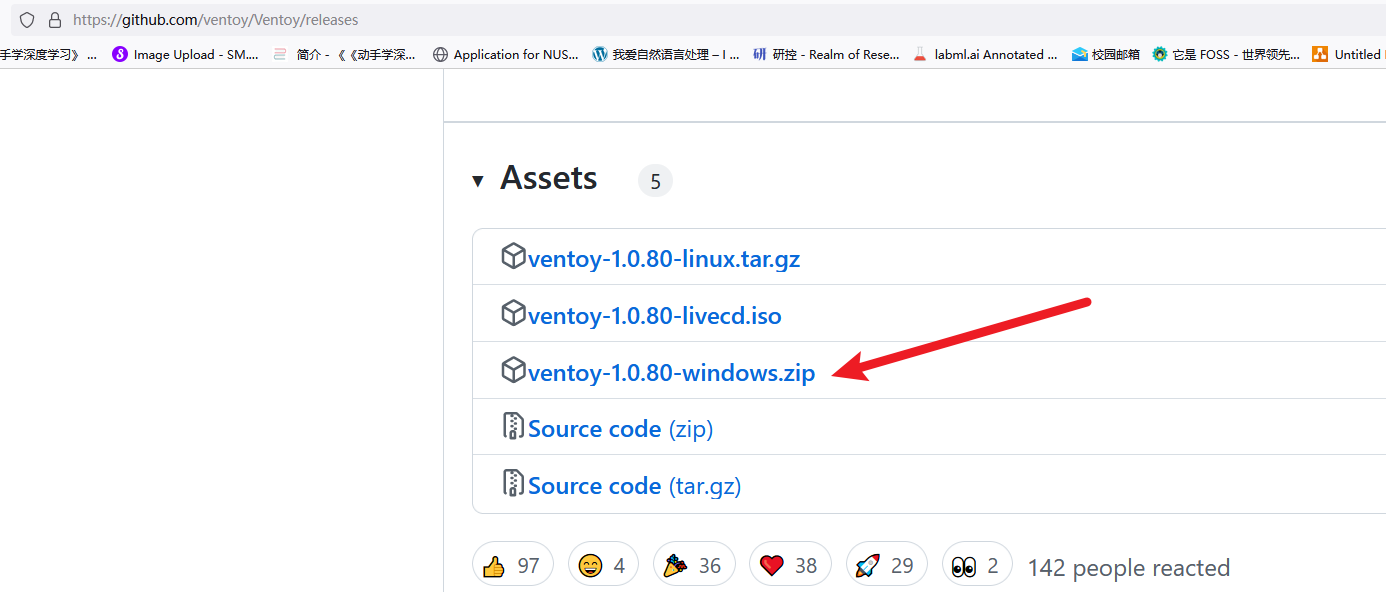Open the Application for NUS bookmark
Image resolution: width=1386 pixels, height=592 pixels.
[505, 55]
